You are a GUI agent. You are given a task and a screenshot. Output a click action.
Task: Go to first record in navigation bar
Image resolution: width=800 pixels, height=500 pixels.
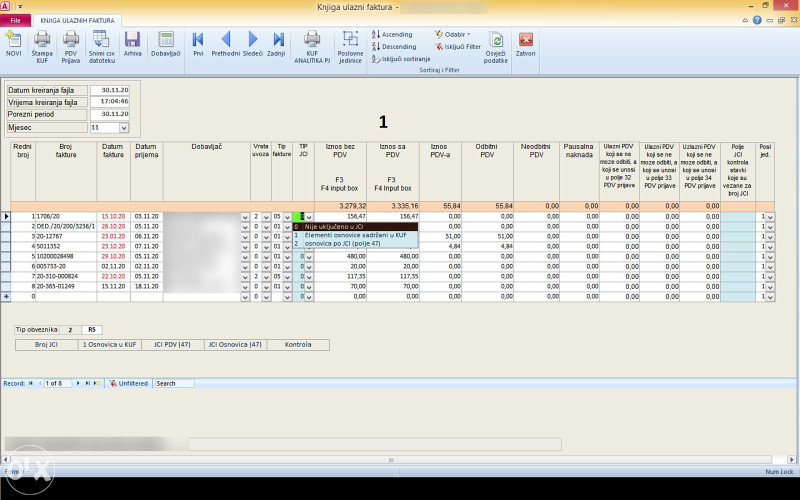pyautogui.click(x=31, y=383)
